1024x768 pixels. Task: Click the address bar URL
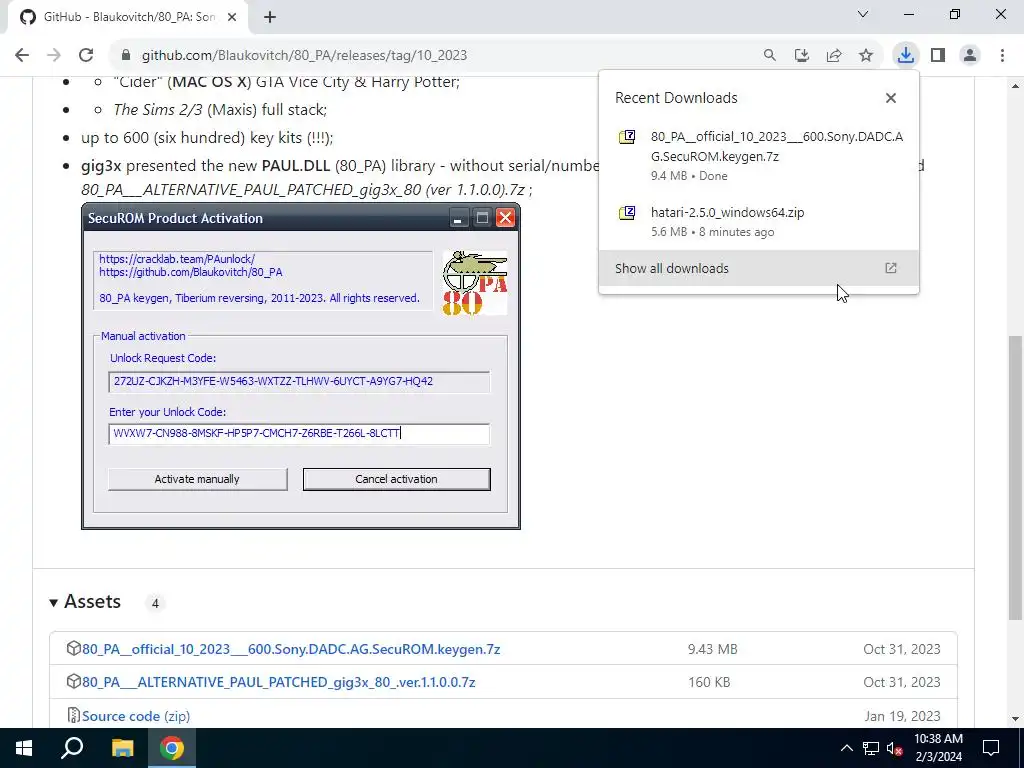[304, 56]
